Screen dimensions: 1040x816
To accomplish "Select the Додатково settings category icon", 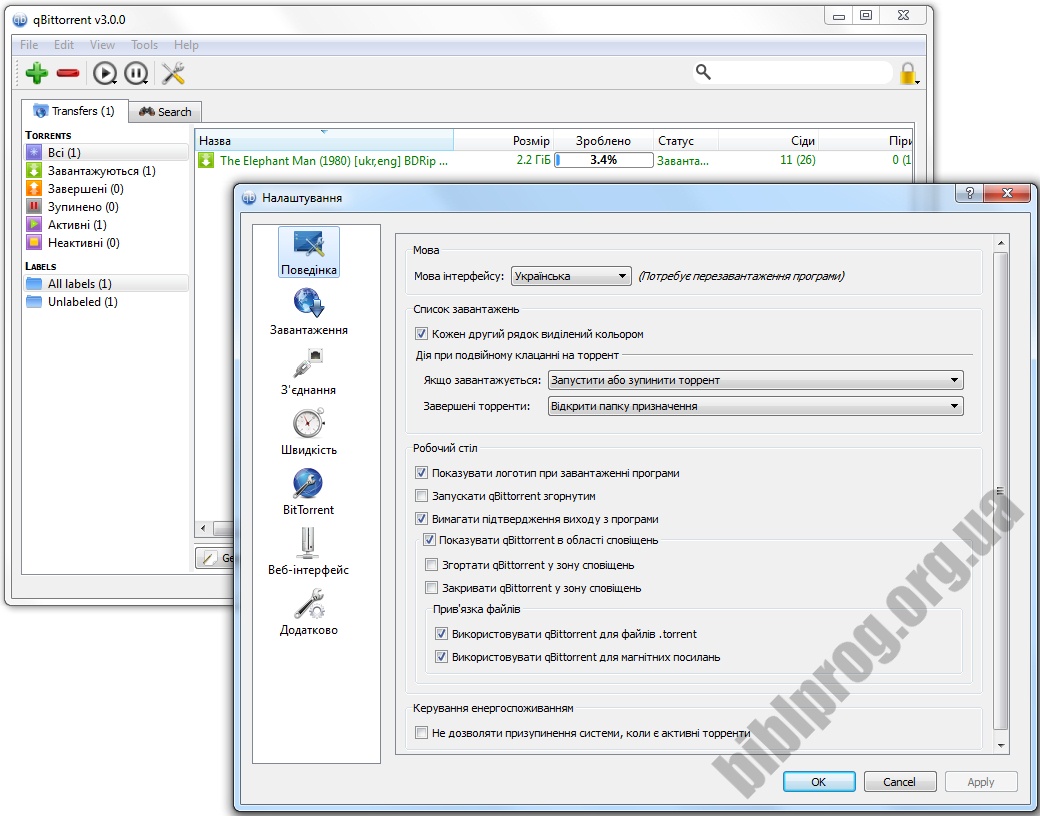I will coord(308,612).
